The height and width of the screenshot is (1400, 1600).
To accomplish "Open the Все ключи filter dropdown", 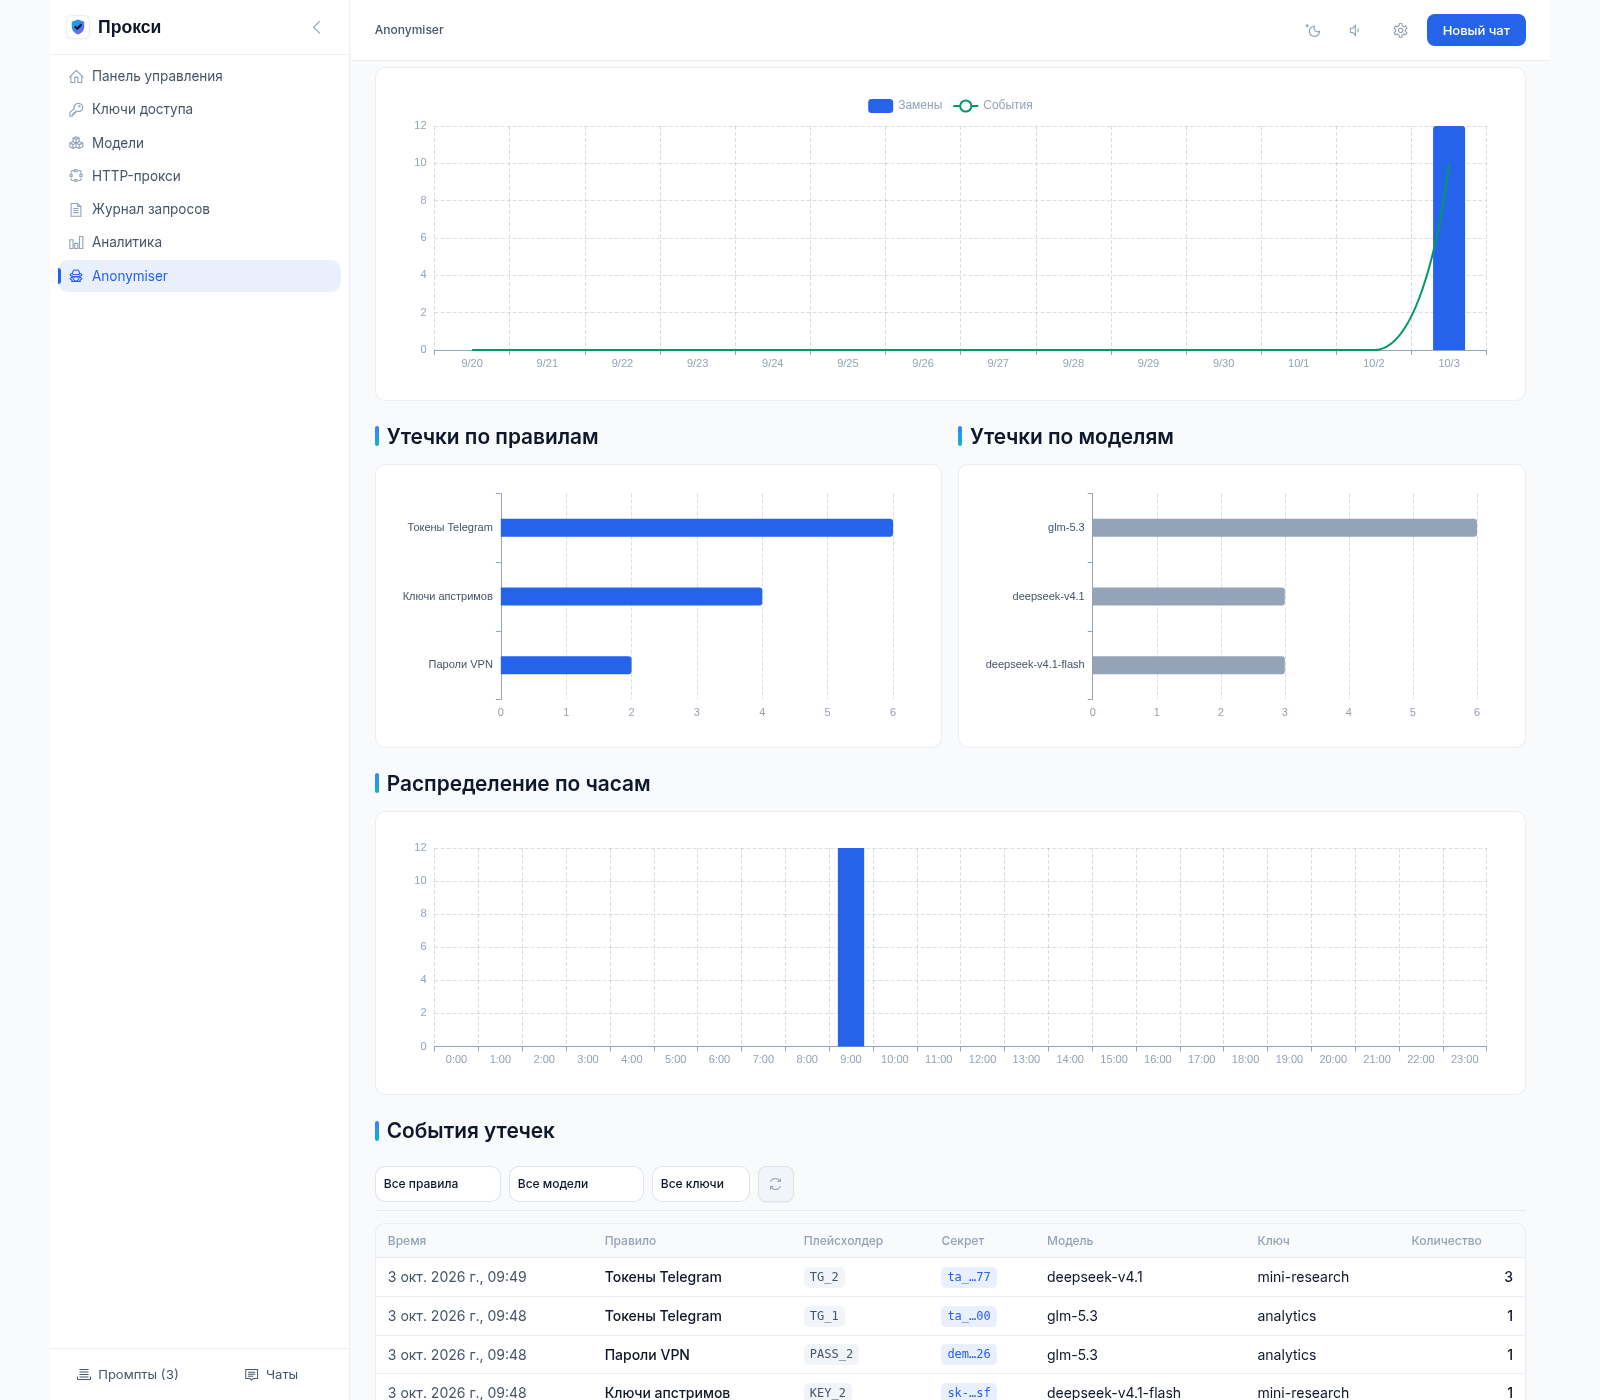I will [701, 1184].
